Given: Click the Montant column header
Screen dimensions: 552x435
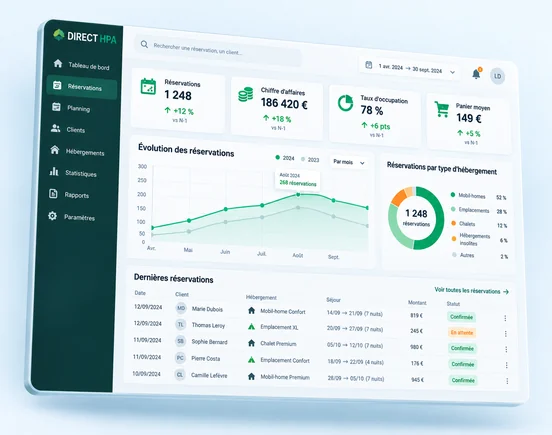Looking at the screenshot, I should click(417, 303).
